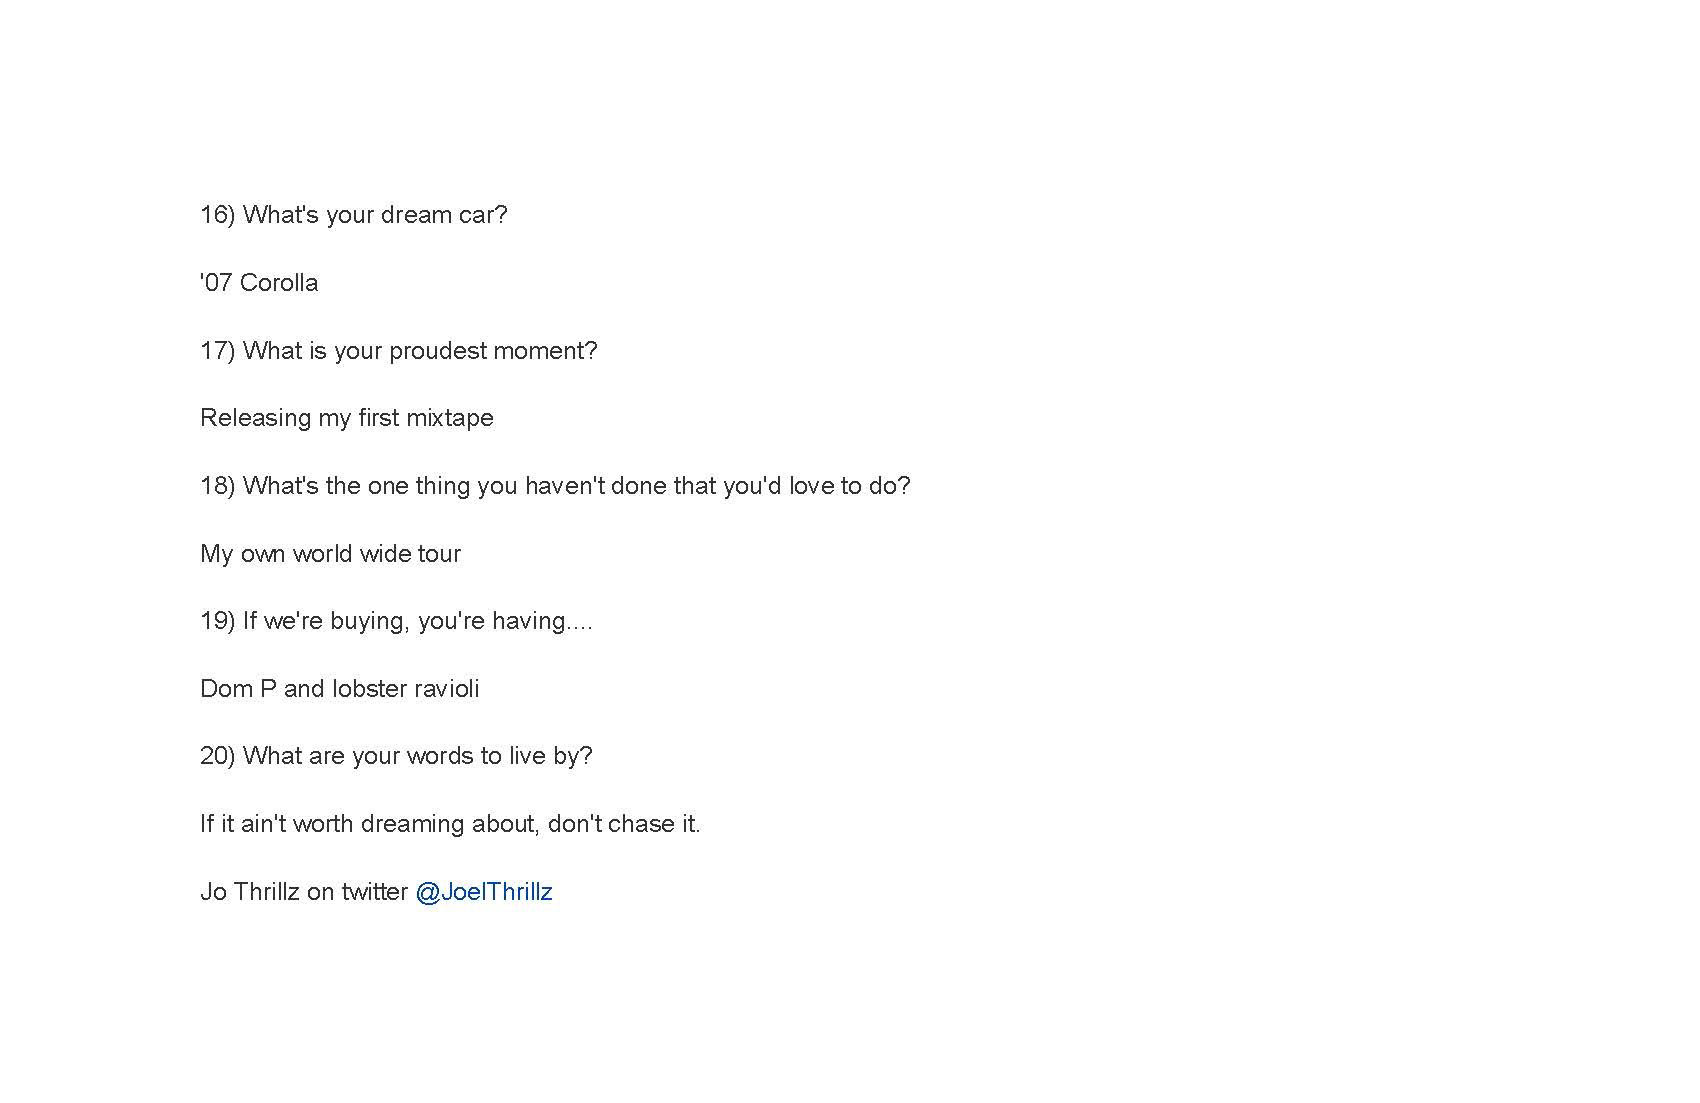
Task: Click the 'Dom P and lobster ravioli' answer
Action: click(x=340, y=689)
